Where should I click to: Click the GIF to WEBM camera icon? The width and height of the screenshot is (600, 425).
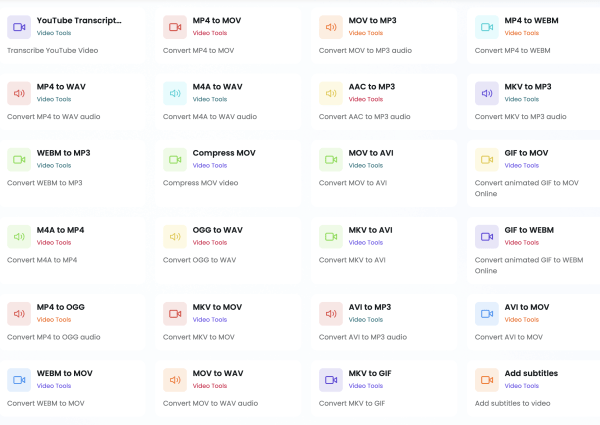pos(487,237)
